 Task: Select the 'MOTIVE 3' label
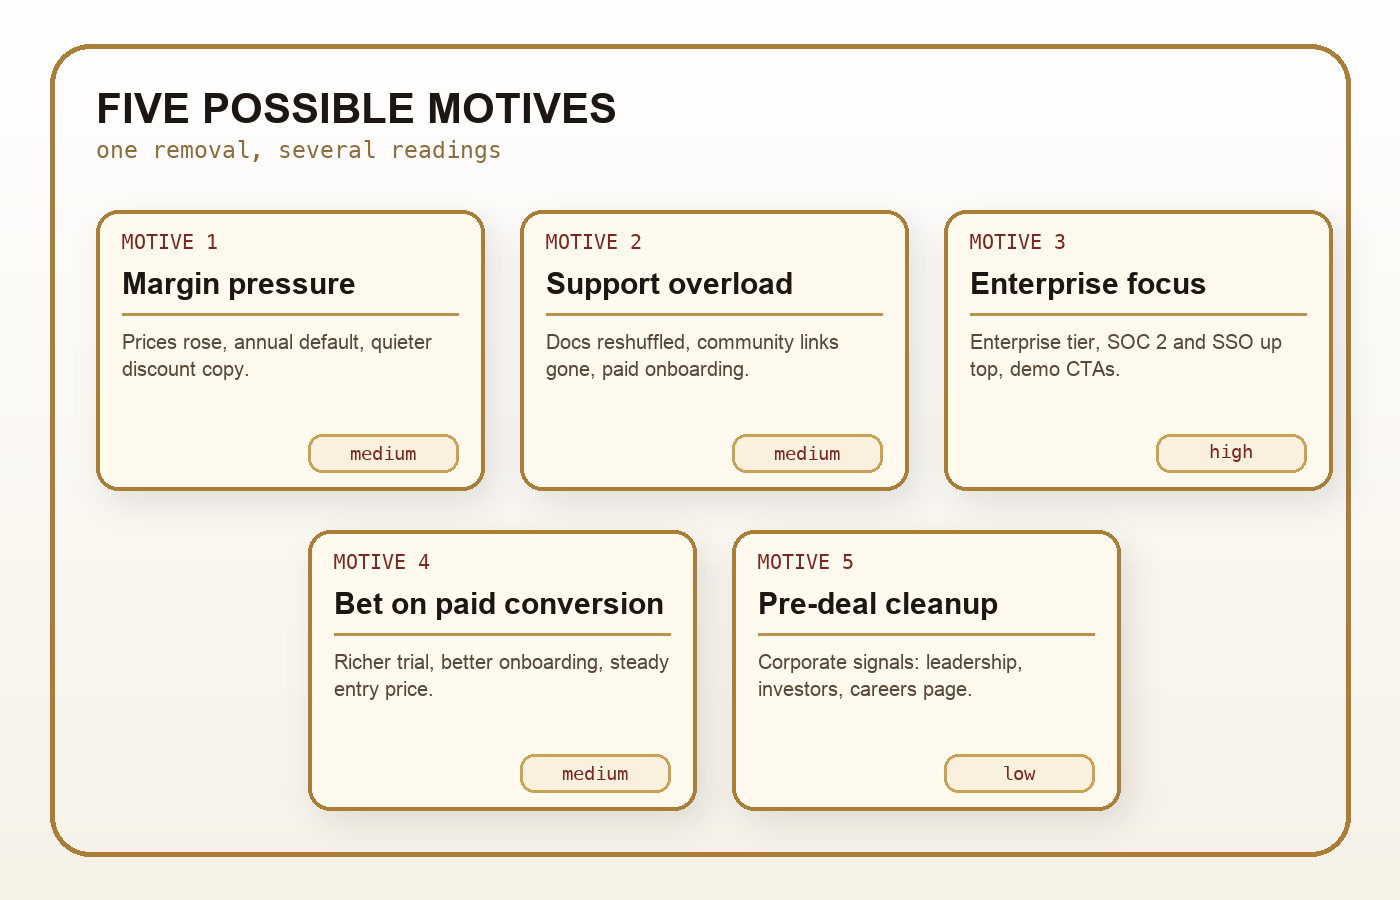1018,242
